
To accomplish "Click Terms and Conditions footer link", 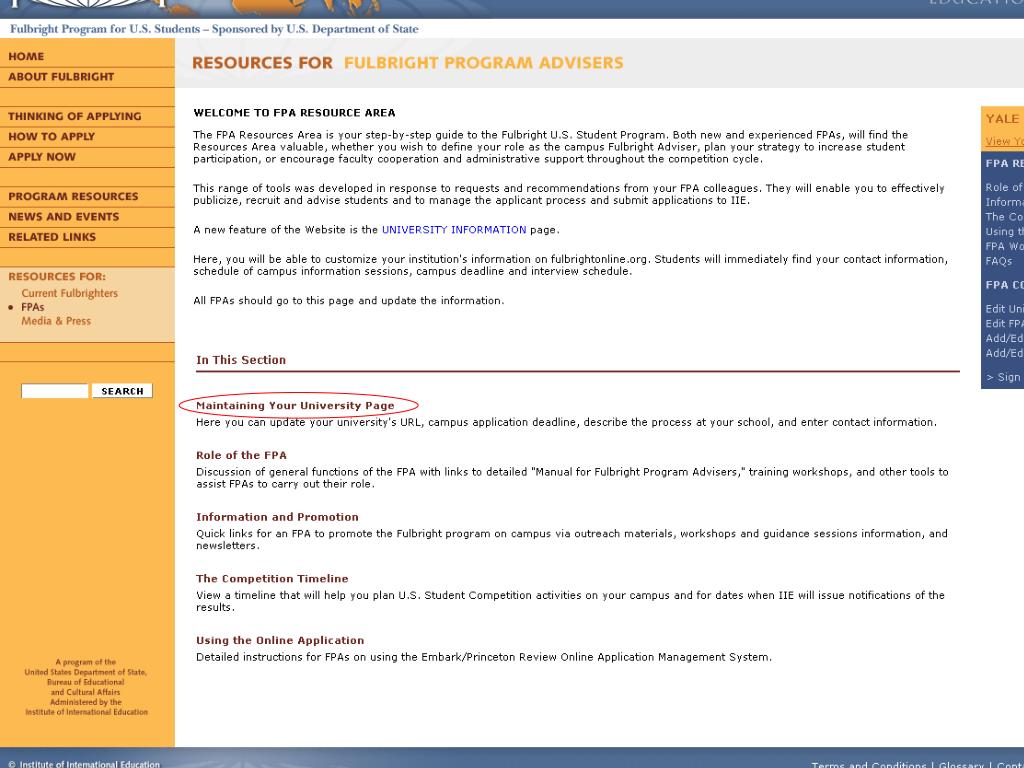I will coord(869,765).
